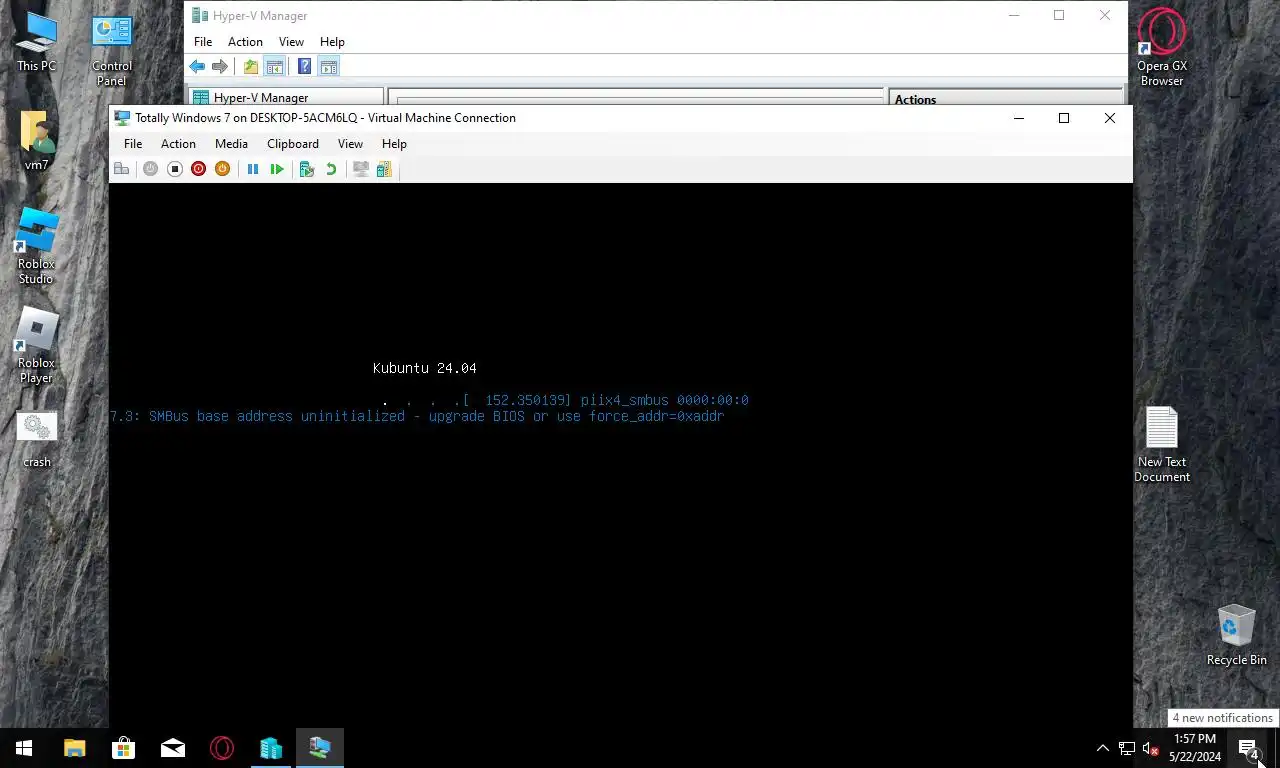Click the Kubuntu 24.04 boot text
The height and width of the screenshot is (768, 1280).
pyautogui.click(x=424, y=368)
